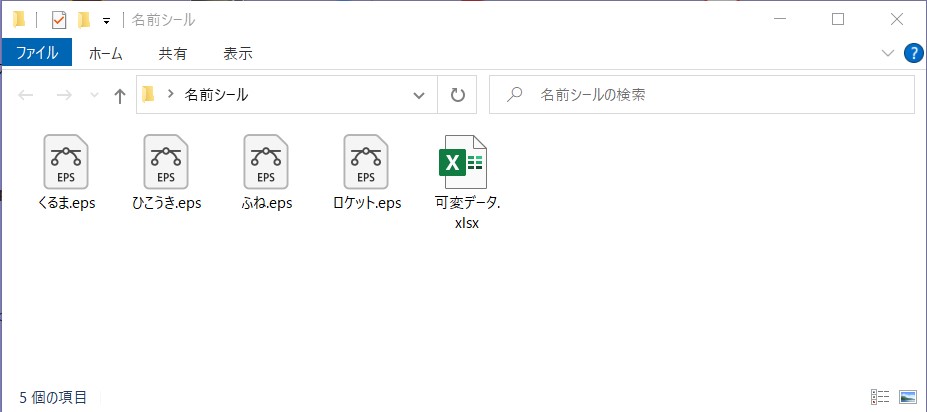Go up one folder level
The width and height of the screenshot is (927, 412).
120,95
